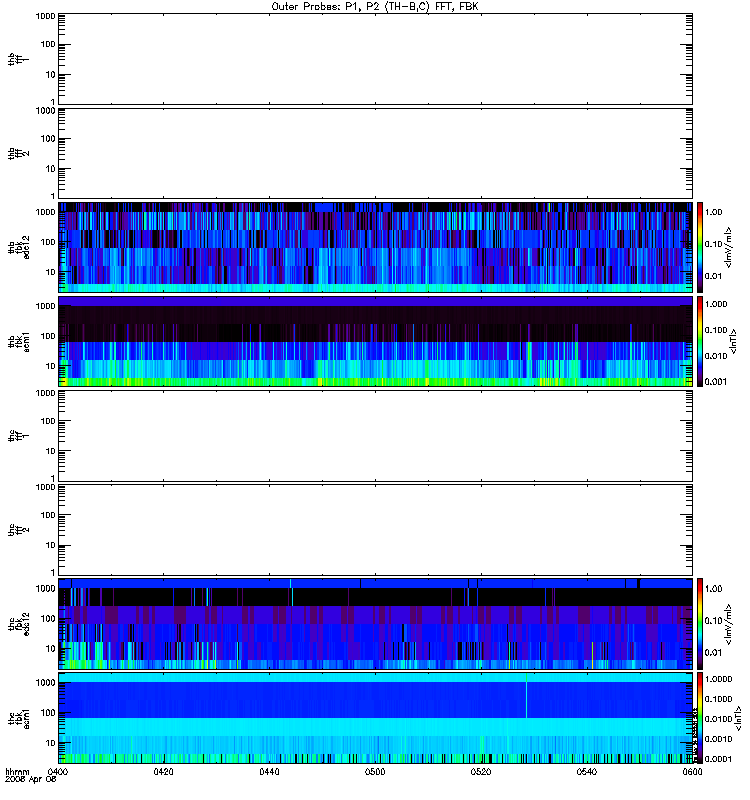Viewport: 750px width, 800px height.
Task: Click the 100 y-axis tick of thc fbk edc12 panel
Action: [x=48, y=618]
